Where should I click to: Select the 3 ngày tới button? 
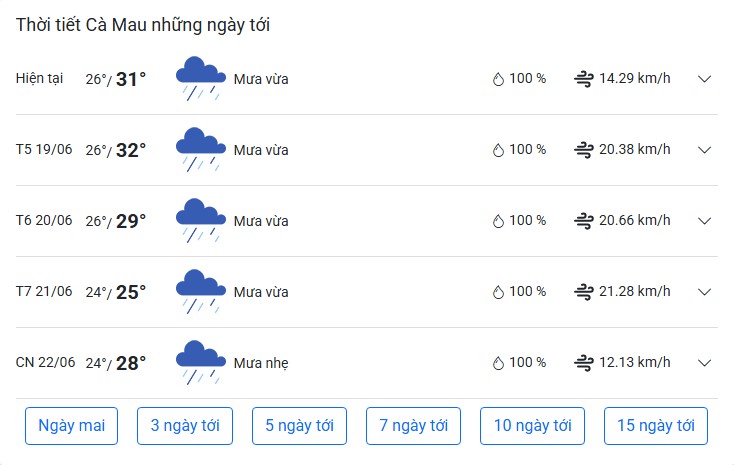pyautogui.click(x=185, y=426)
